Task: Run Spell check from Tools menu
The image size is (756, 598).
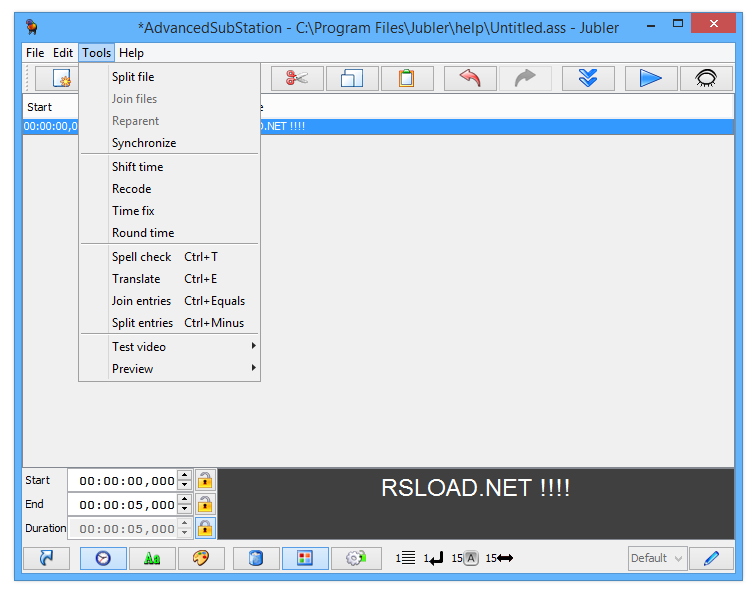Action: [169, 257]
